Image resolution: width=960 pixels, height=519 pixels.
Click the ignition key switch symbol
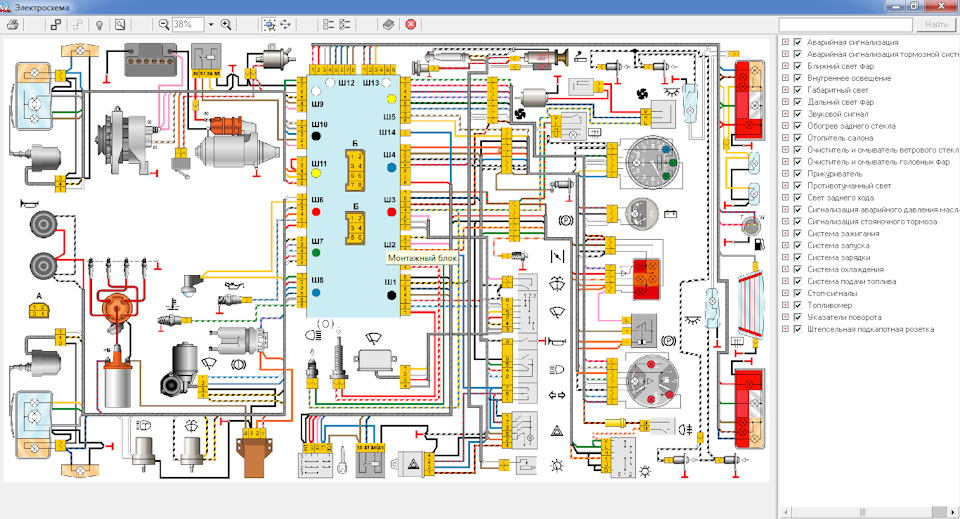pyautogui.click(x=342, y=460)
